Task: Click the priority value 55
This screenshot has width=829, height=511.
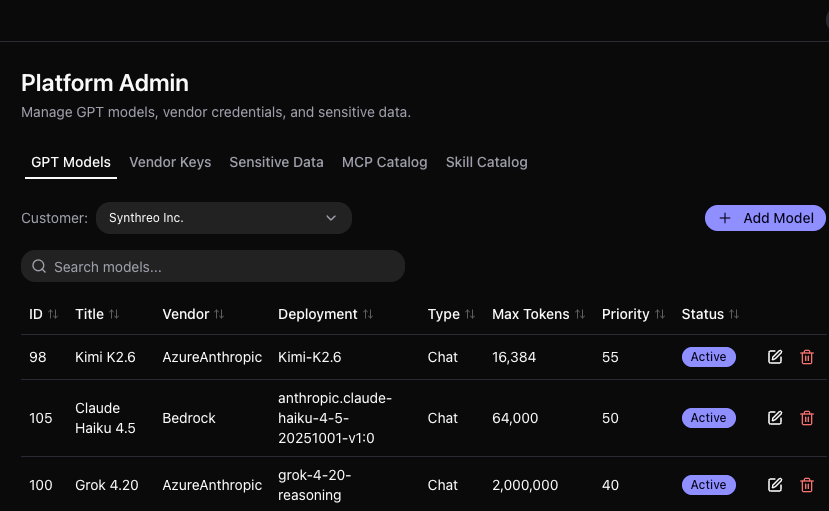Action: pos(610,357)
